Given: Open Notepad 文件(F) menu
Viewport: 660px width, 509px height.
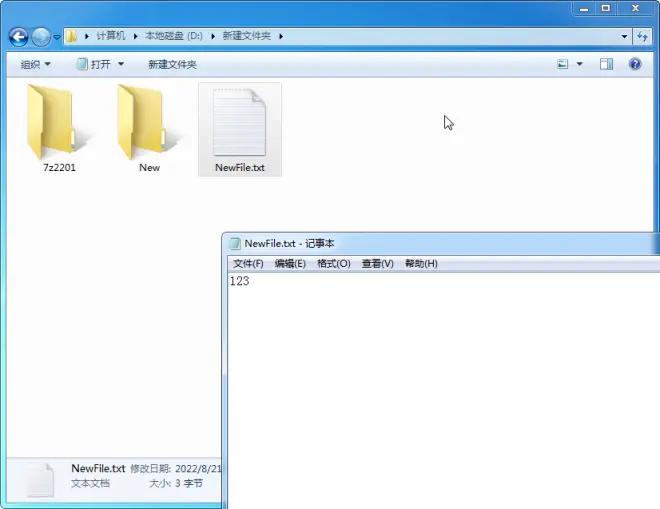Looking at the screenshot, I should pos(248,264).
